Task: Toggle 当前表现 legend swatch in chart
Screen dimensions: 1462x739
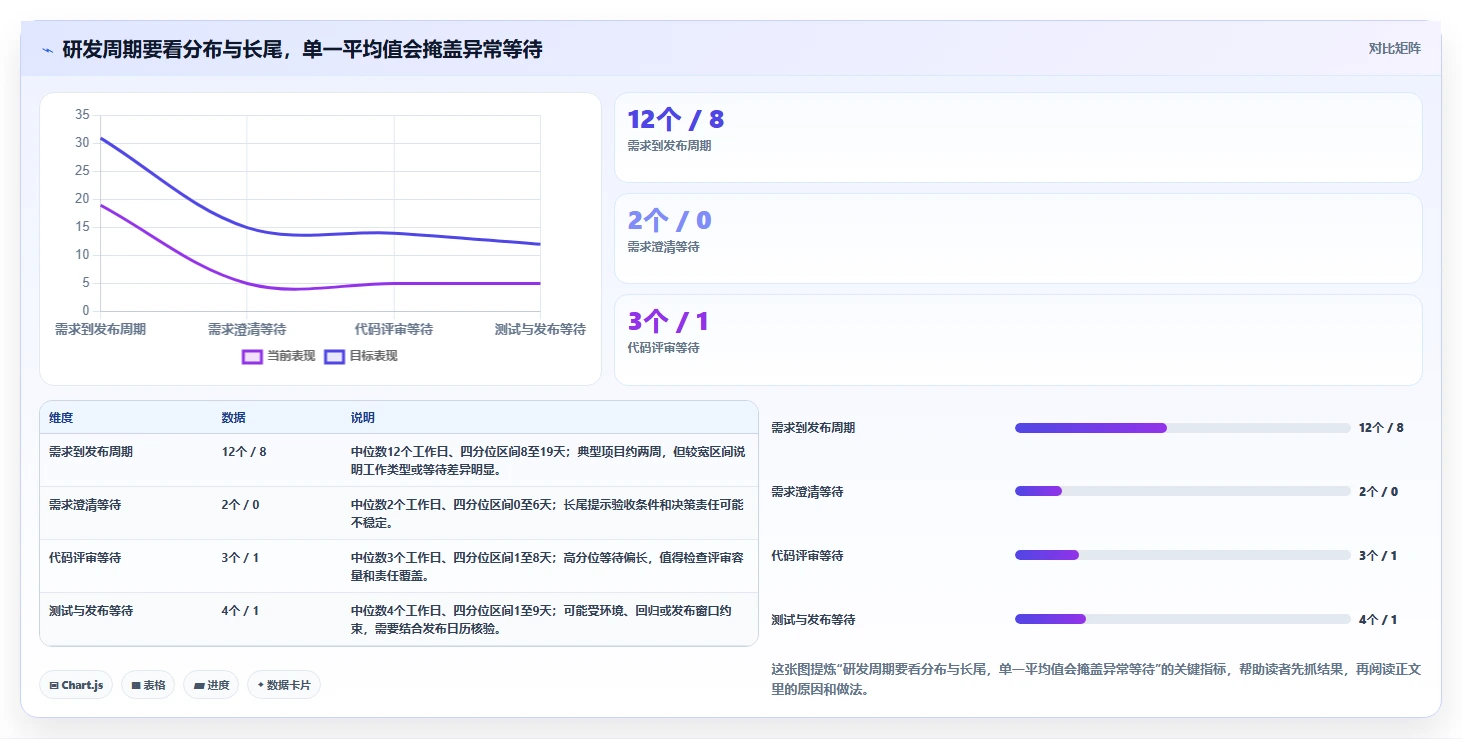Action: tap(252, 356)
